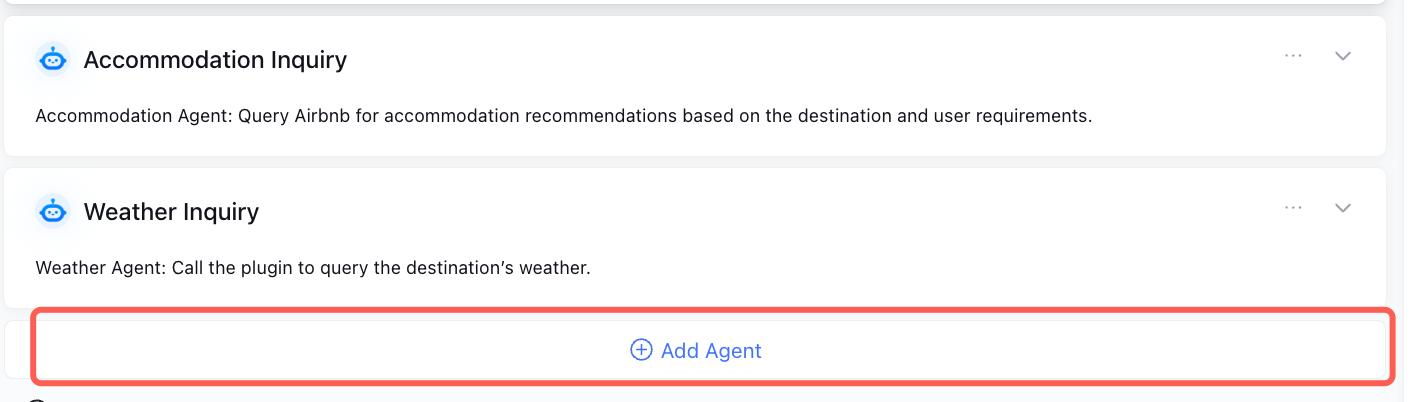
Task: Open Weather Inquiry three-dot options menu
Action: click(x=1293, y=208)
